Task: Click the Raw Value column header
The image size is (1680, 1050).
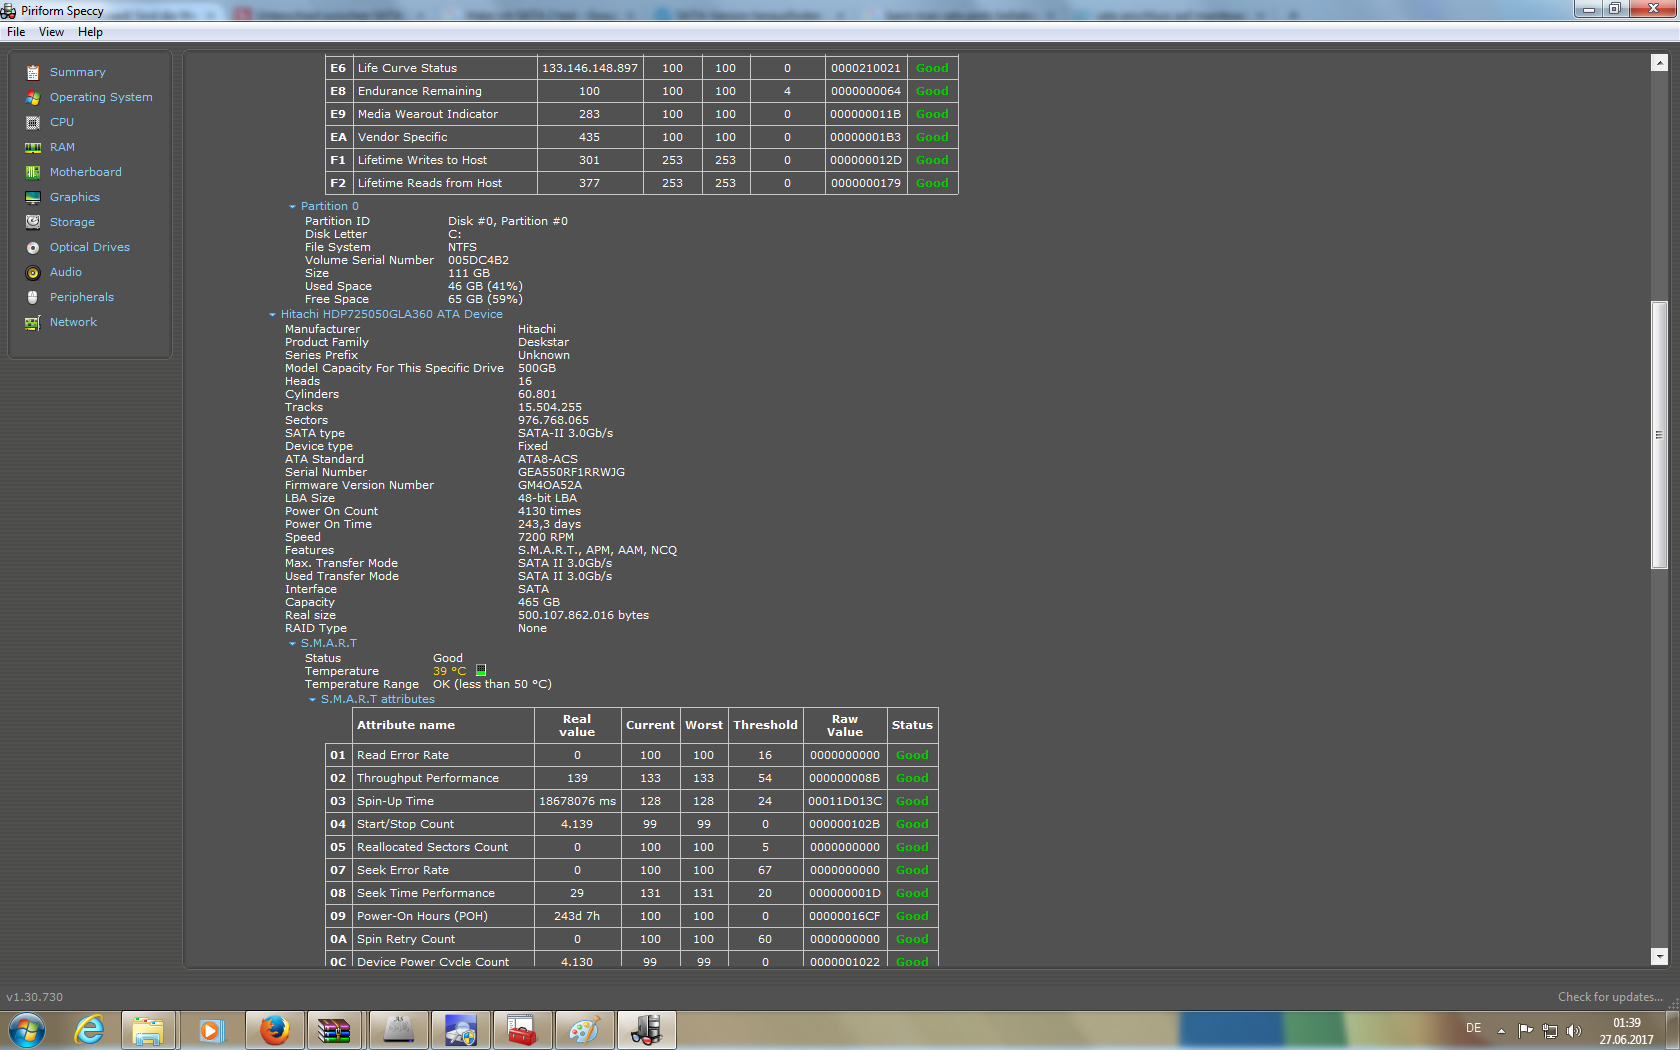Action: click(845, 725)
